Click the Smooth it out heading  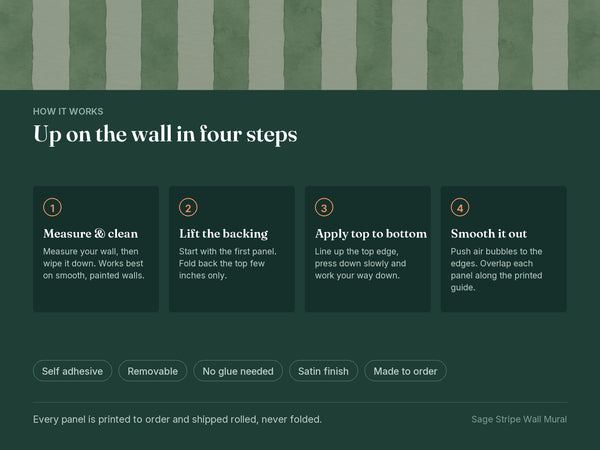(x=489, y=233)
